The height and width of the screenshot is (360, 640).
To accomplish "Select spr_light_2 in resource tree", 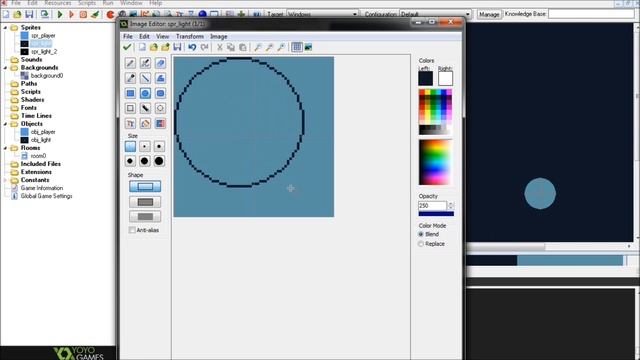I will (x=44, y=52).
